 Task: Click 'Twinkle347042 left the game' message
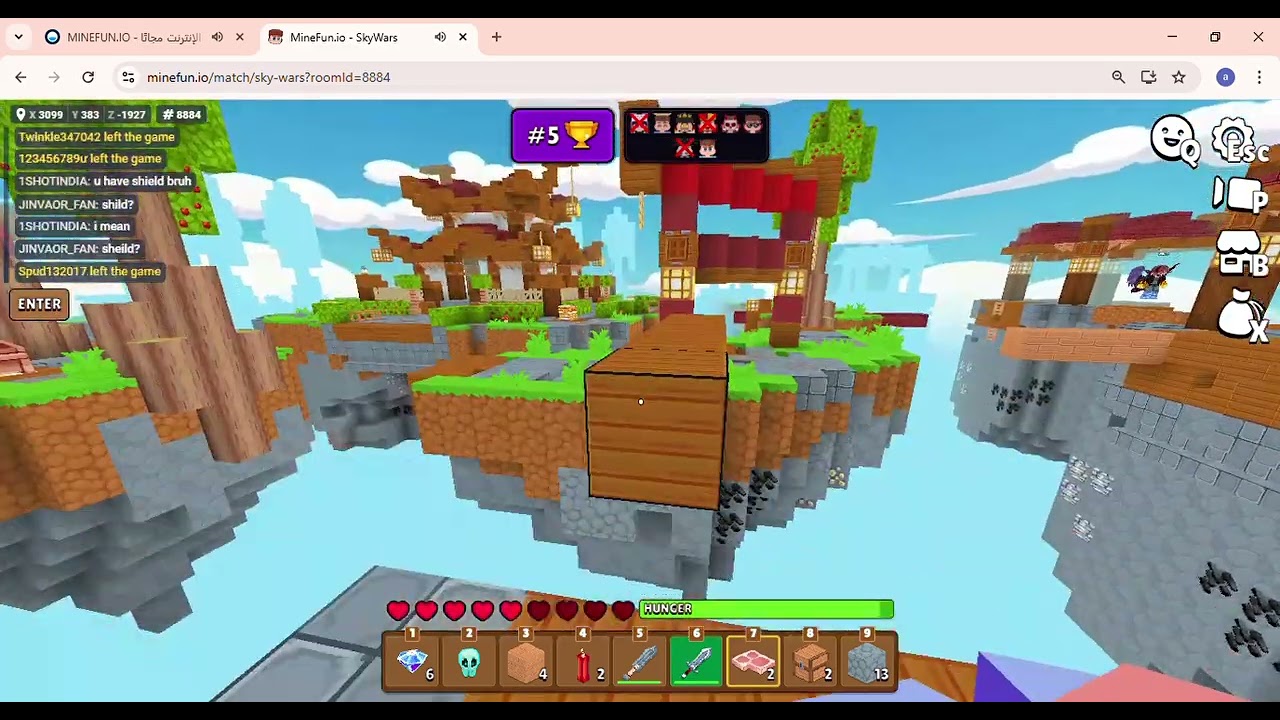tap(96, 137)
